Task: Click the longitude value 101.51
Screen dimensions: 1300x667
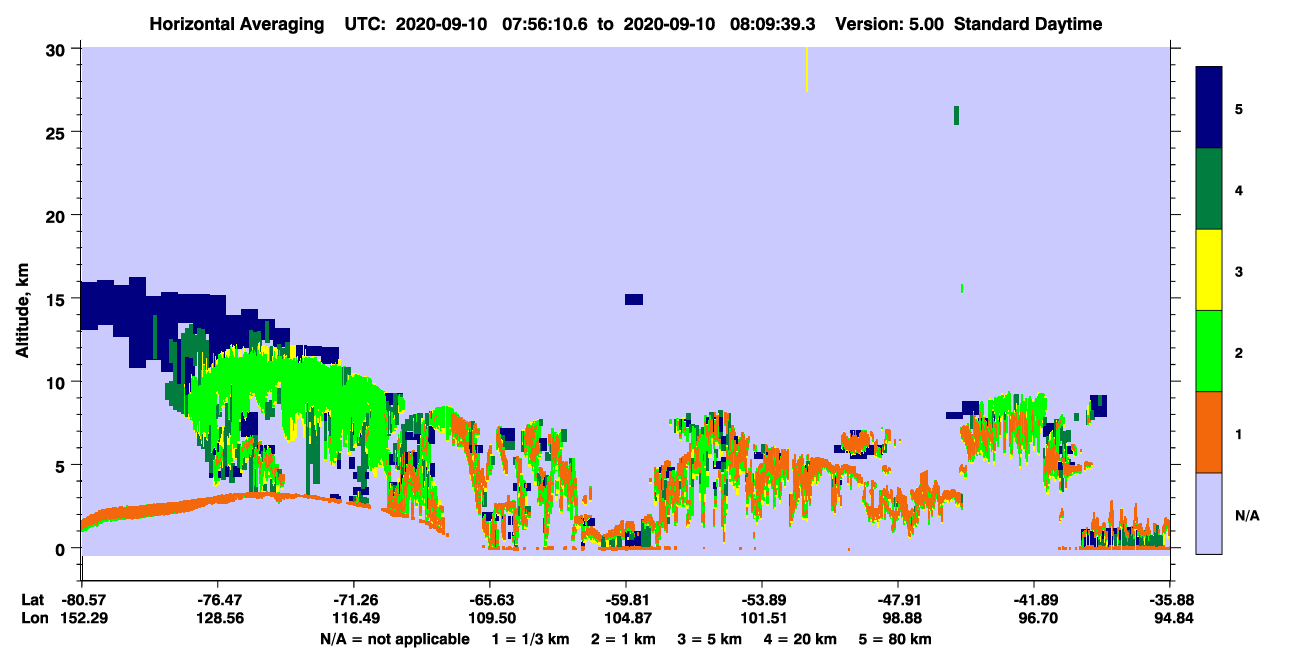Action: (x=762, y=619)
